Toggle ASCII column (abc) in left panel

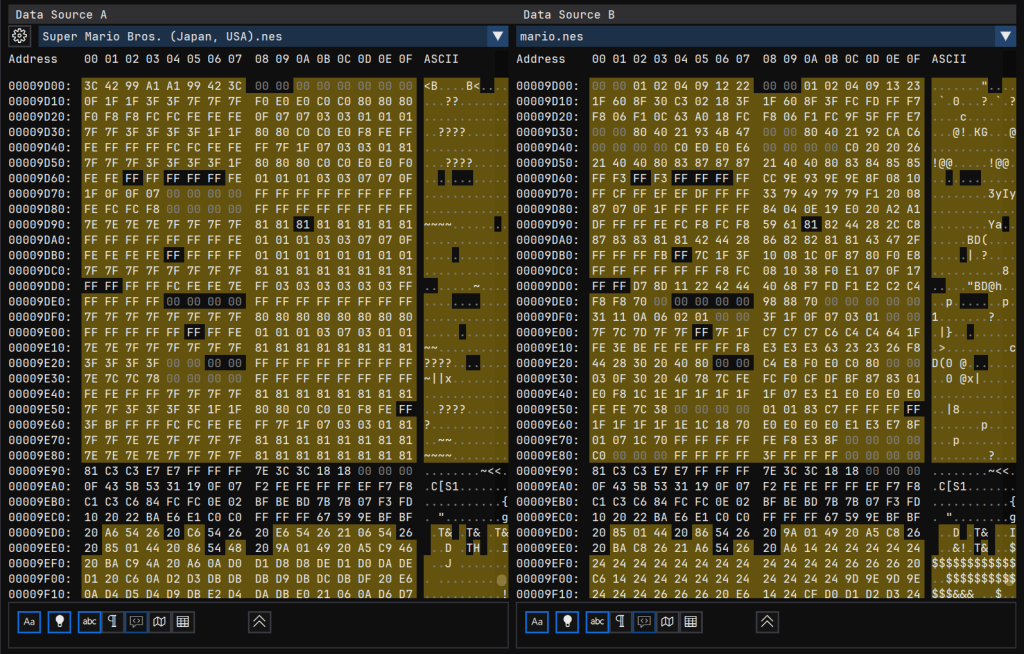click(90, 621)
